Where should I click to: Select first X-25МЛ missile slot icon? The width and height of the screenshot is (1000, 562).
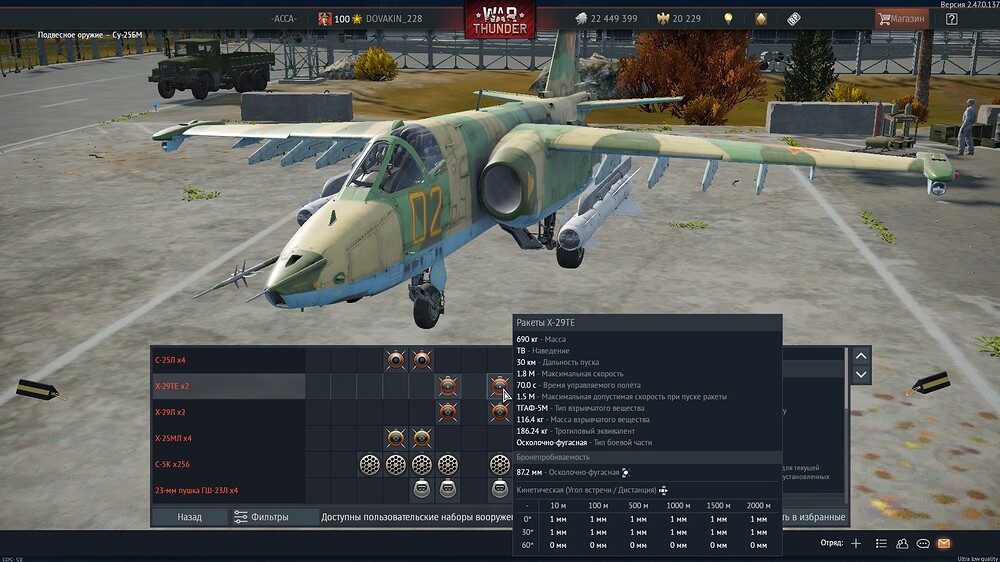[395, 438]
